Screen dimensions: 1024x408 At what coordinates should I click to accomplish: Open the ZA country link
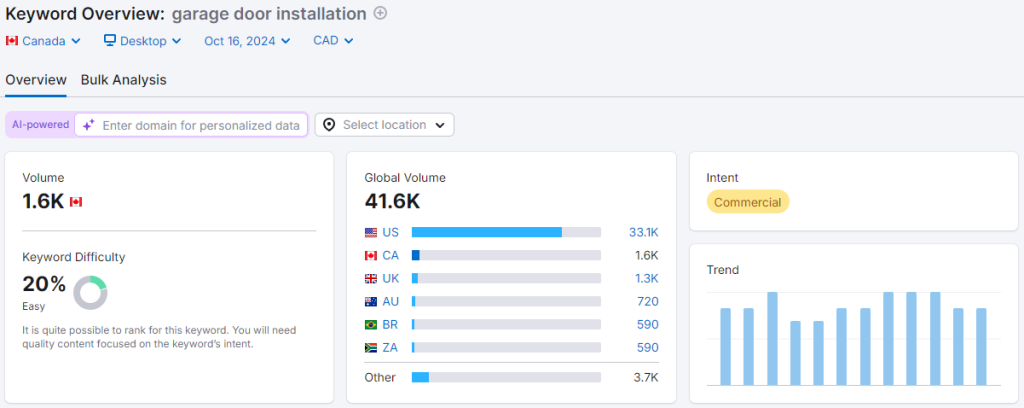pos(390,347)
